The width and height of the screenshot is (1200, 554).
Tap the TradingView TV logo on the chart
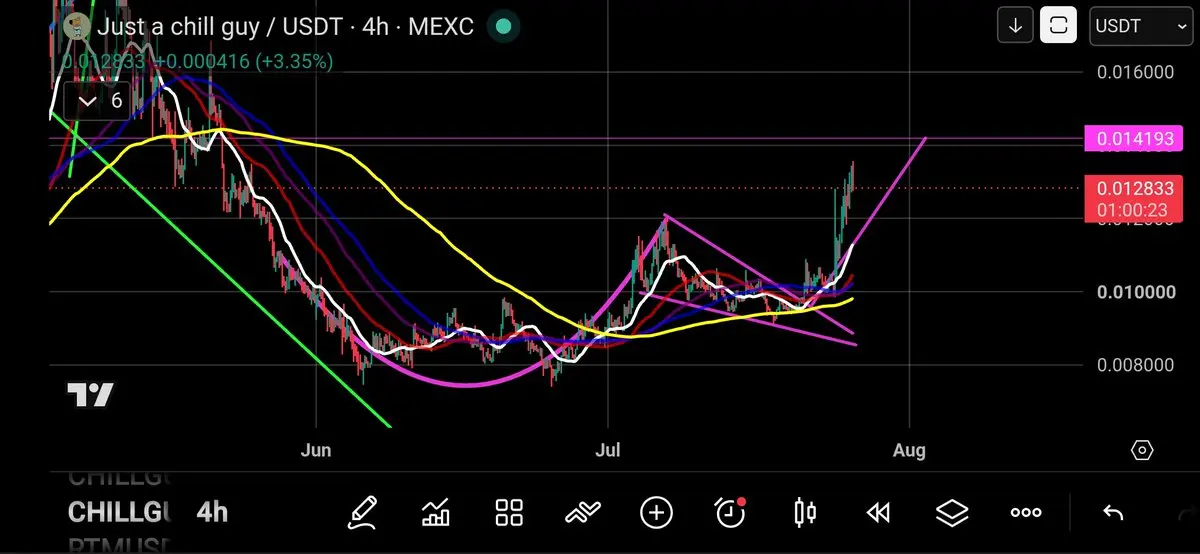click(x=90, y=394)
